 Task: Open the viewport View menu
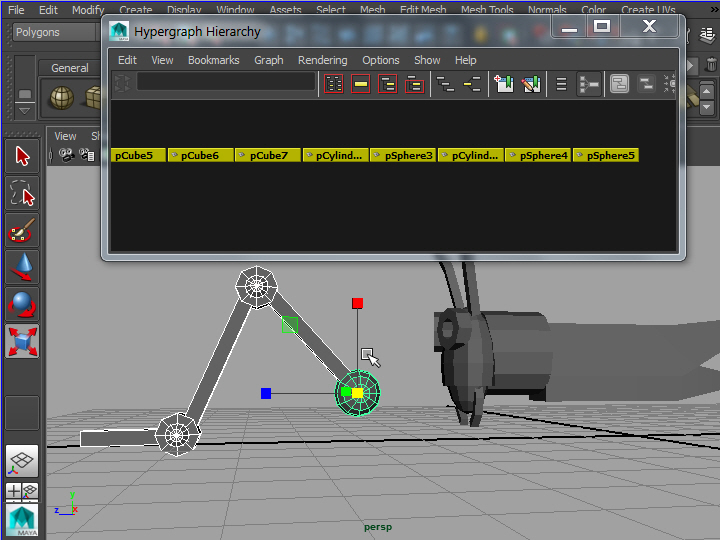pos(65,136)
